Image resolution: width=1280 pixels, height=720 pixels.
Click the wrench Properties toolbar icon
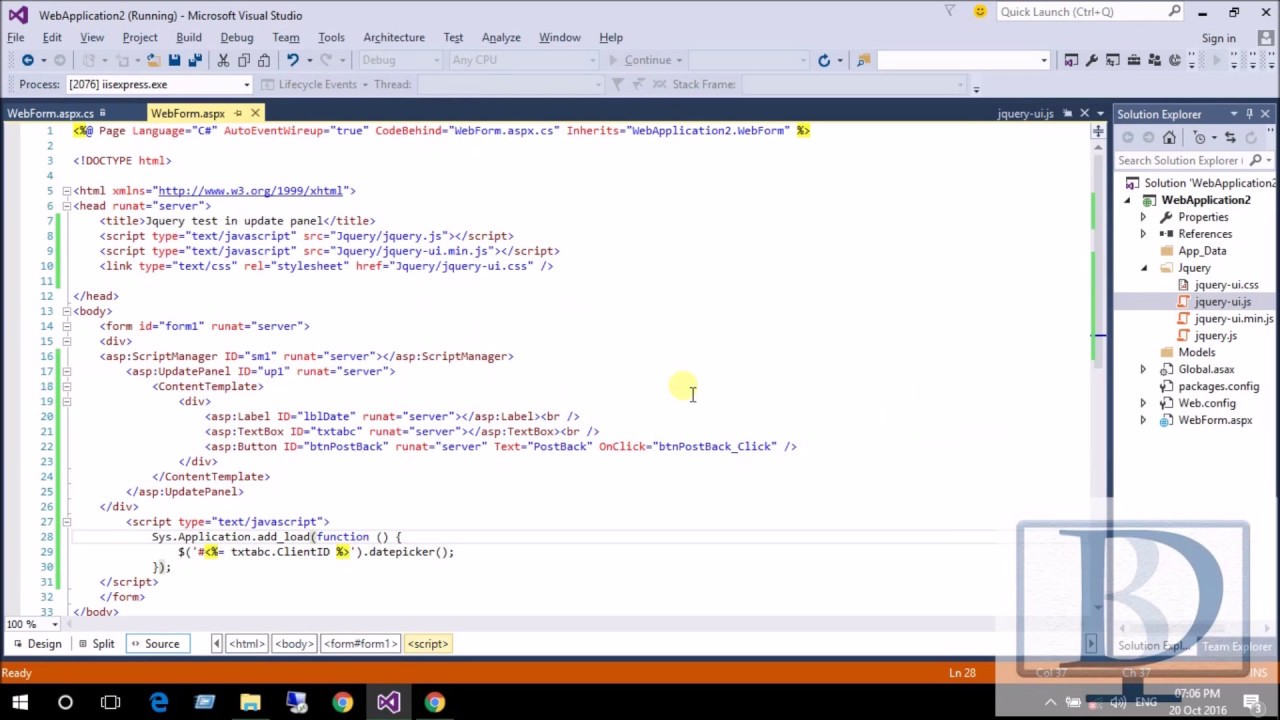(1092, 60)
